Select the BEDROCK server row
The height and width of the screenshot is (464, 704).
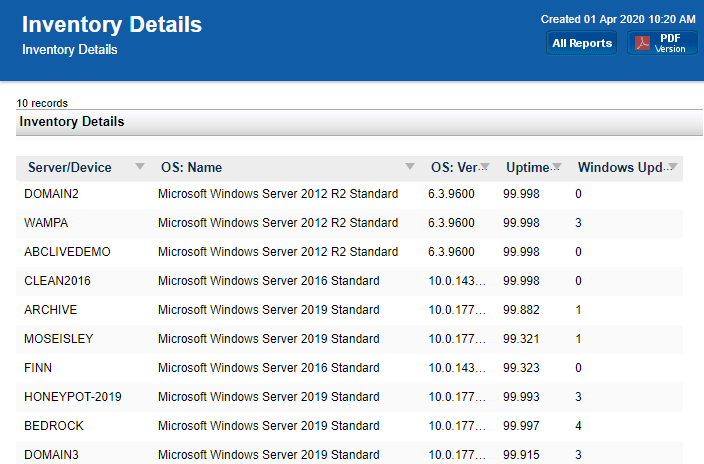[54, 426]
